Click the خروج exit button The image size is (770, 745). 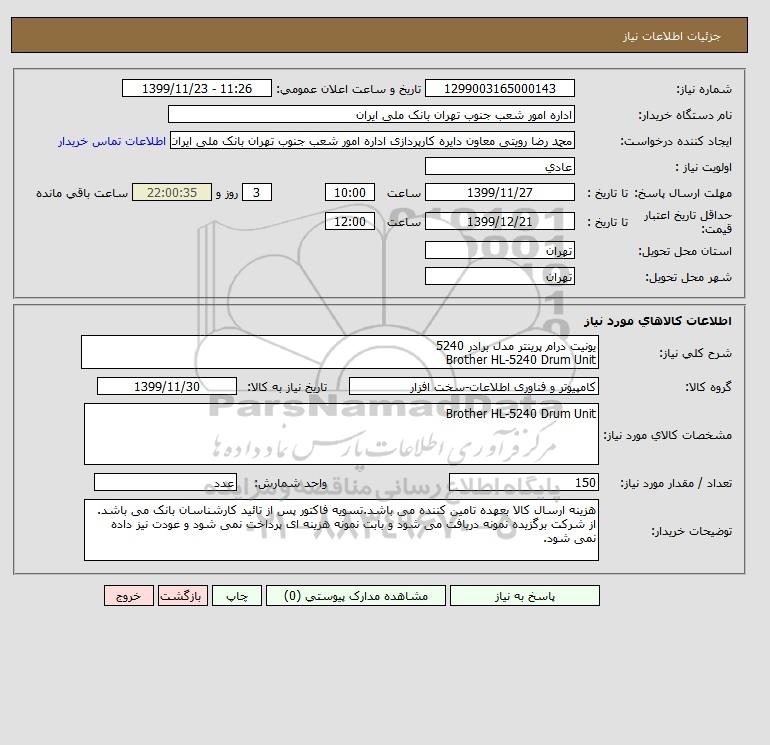click(129, 596)
